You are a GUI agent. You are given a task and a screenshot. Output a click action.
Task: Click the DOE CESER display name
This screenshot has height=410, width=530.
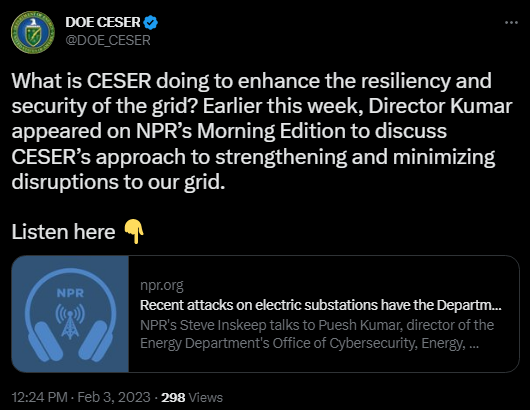[x=103, y=22]
